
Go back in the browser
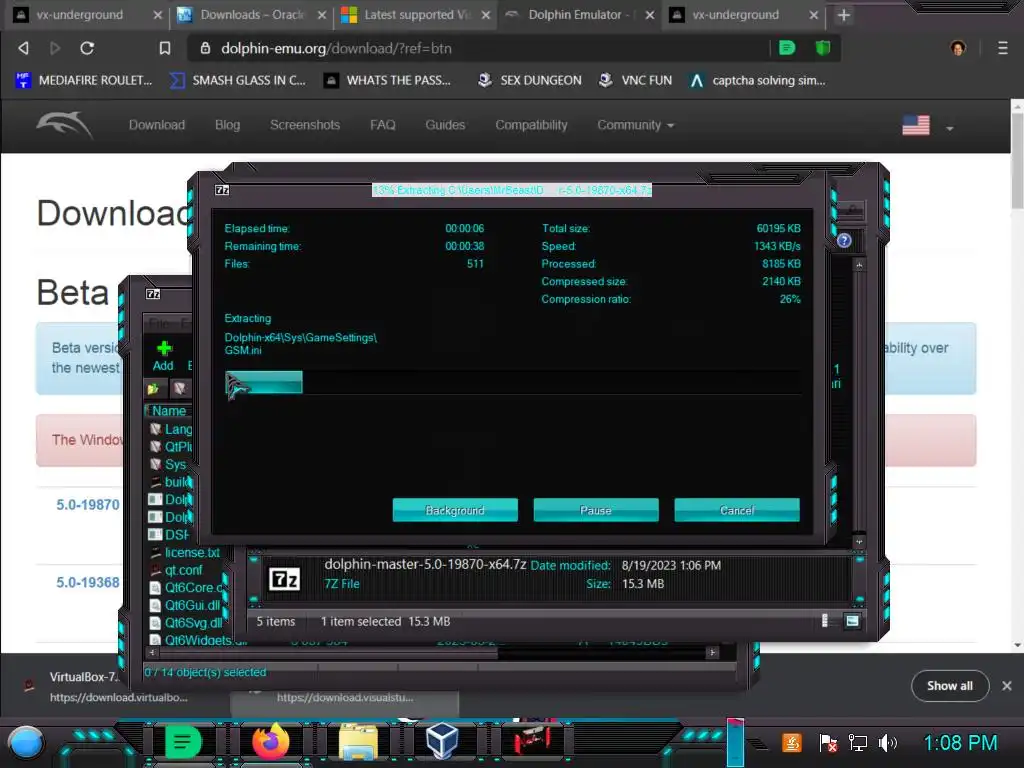pos(24,48)
